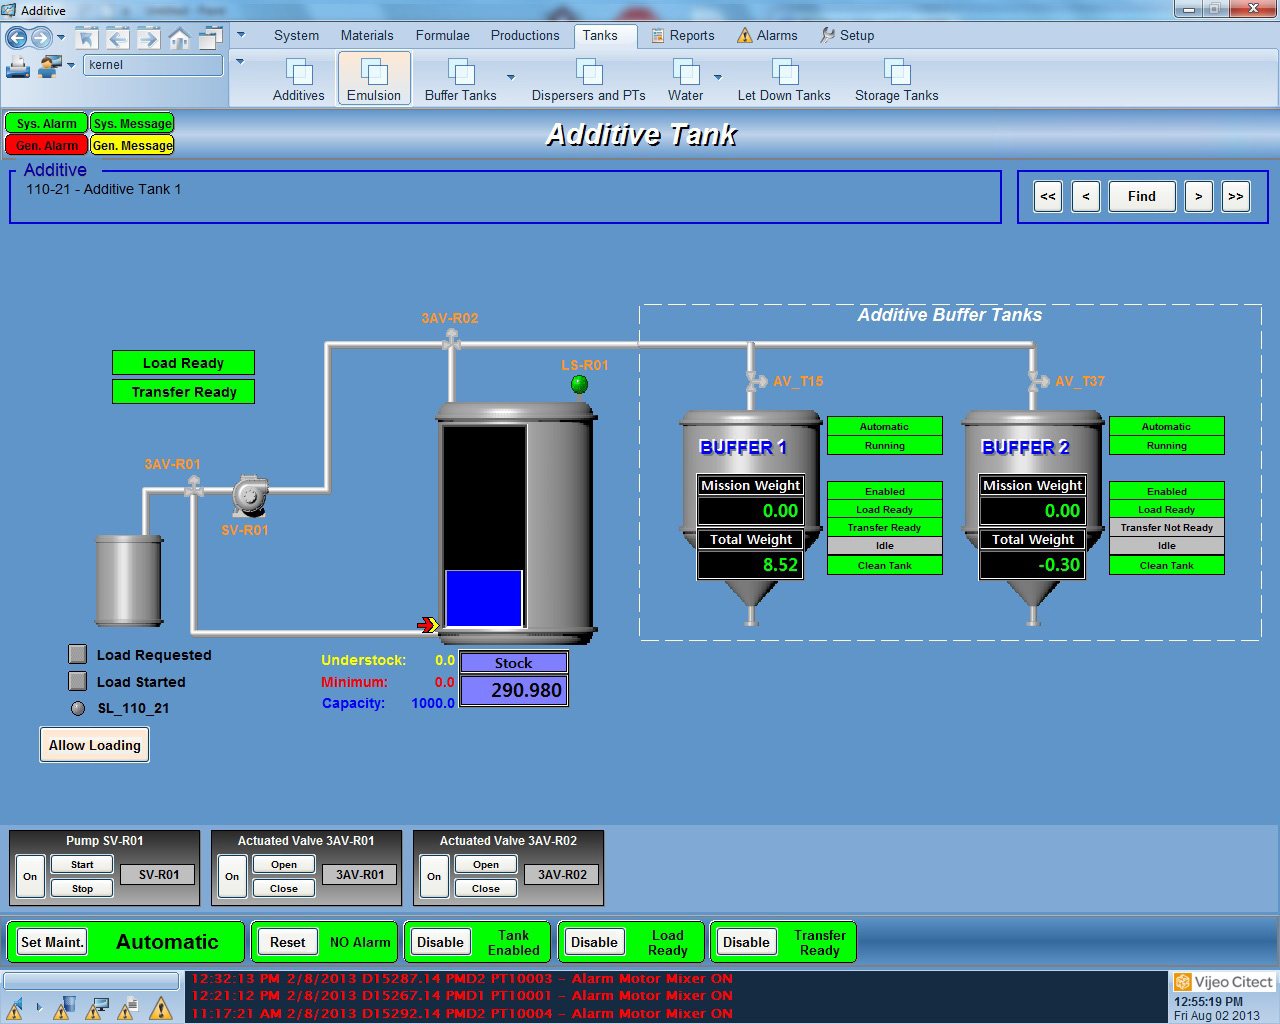1280x1024 pixels.
Task: Toggle the Load Requested checkbox
Action: (78, 654)
